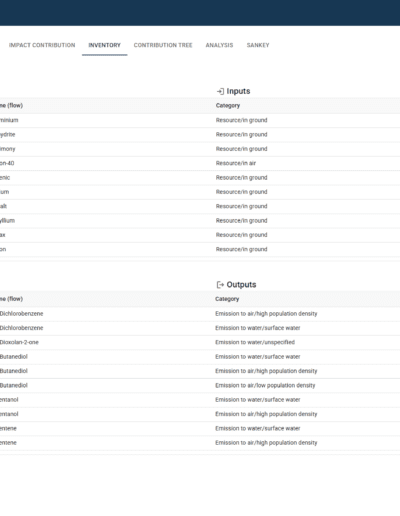Select the Anhydrite input row
Screen dimensions: 400x516
[200, 135]
